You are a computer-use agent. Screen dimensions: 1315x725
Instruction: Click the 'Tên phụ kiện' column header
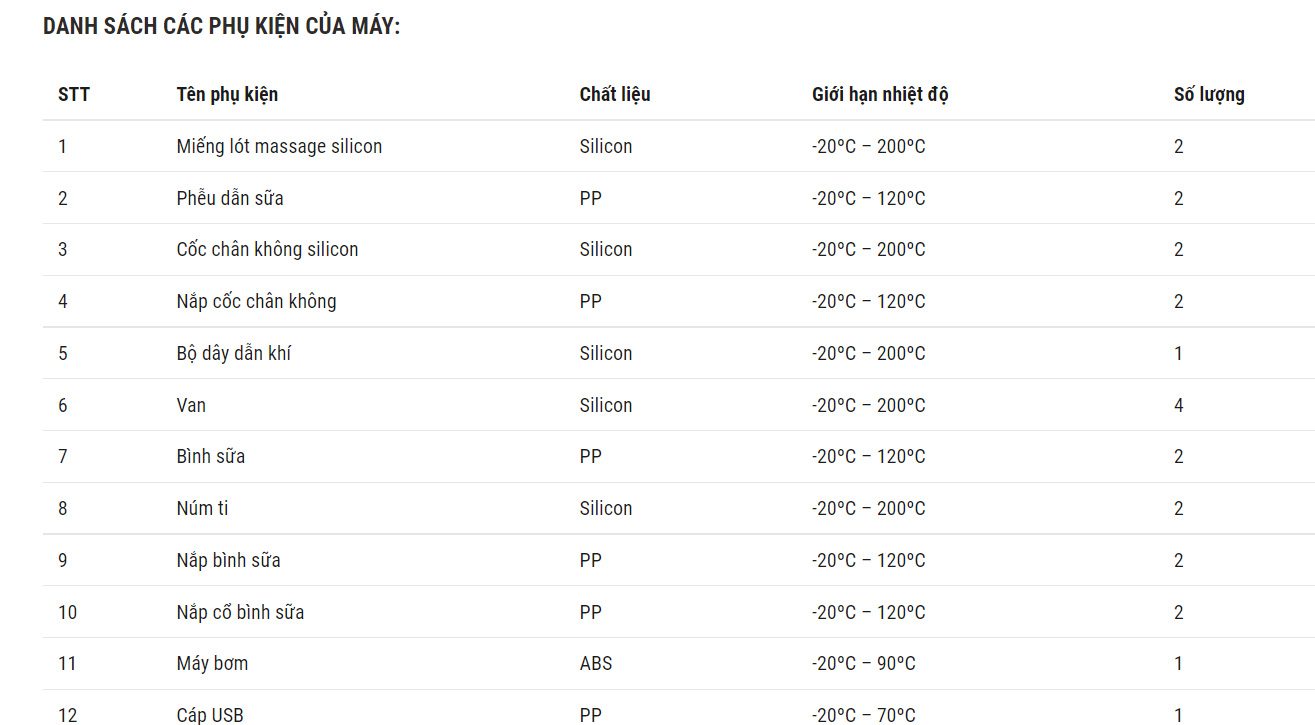click(227, 95)
